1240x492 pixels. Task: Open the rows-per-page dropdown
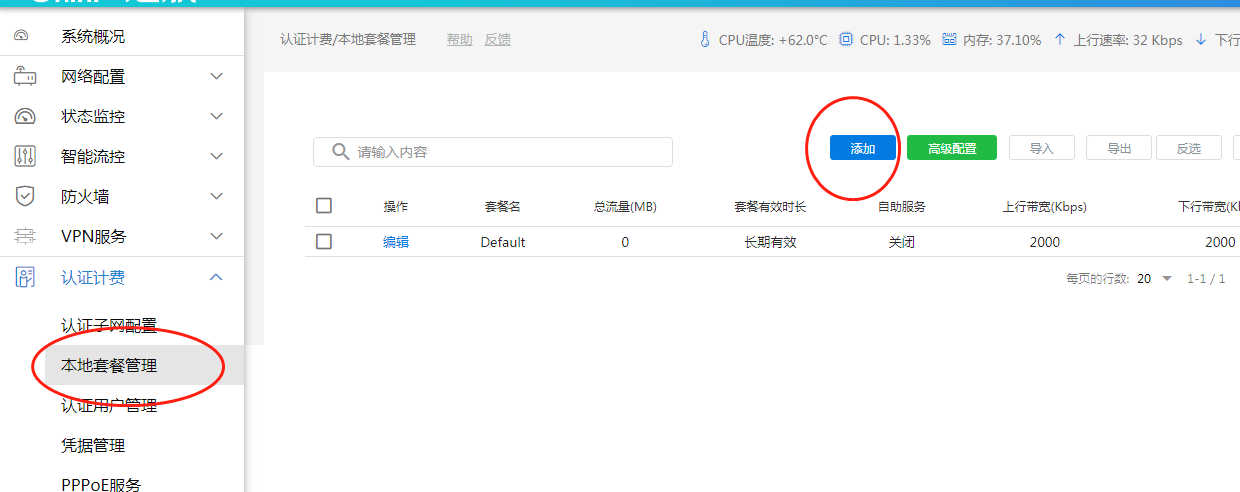pos(1167,279)
